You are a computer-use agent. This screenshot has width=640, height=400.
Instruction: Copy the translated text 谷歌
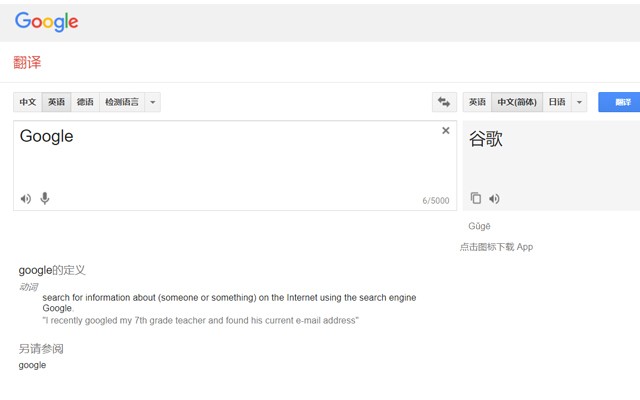coord(476,199)
